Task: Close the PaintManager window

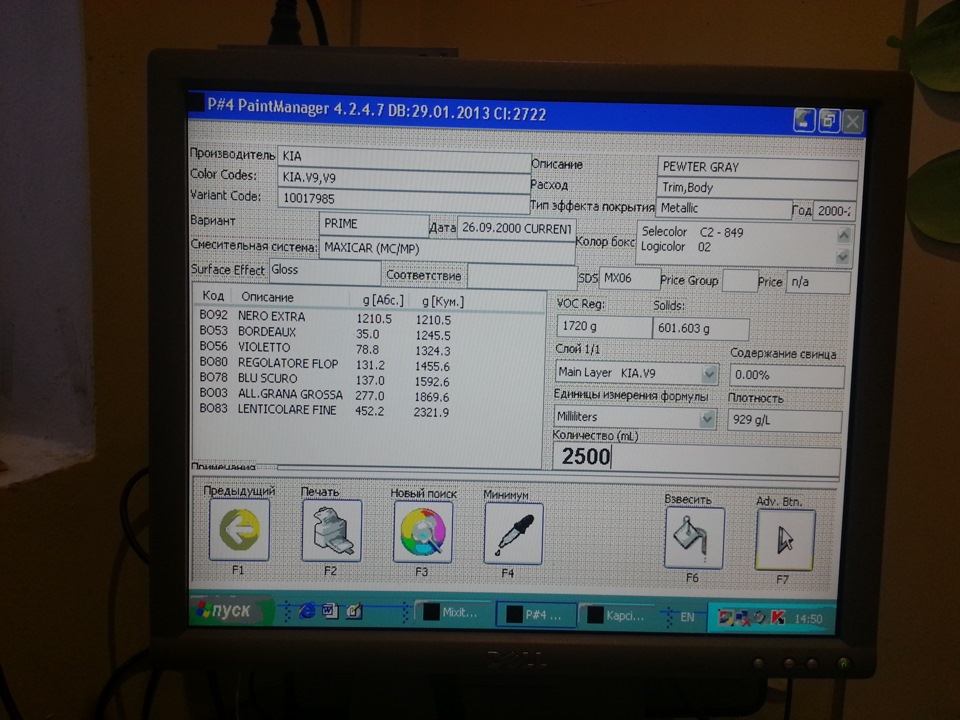Action: tap(853, 122)
